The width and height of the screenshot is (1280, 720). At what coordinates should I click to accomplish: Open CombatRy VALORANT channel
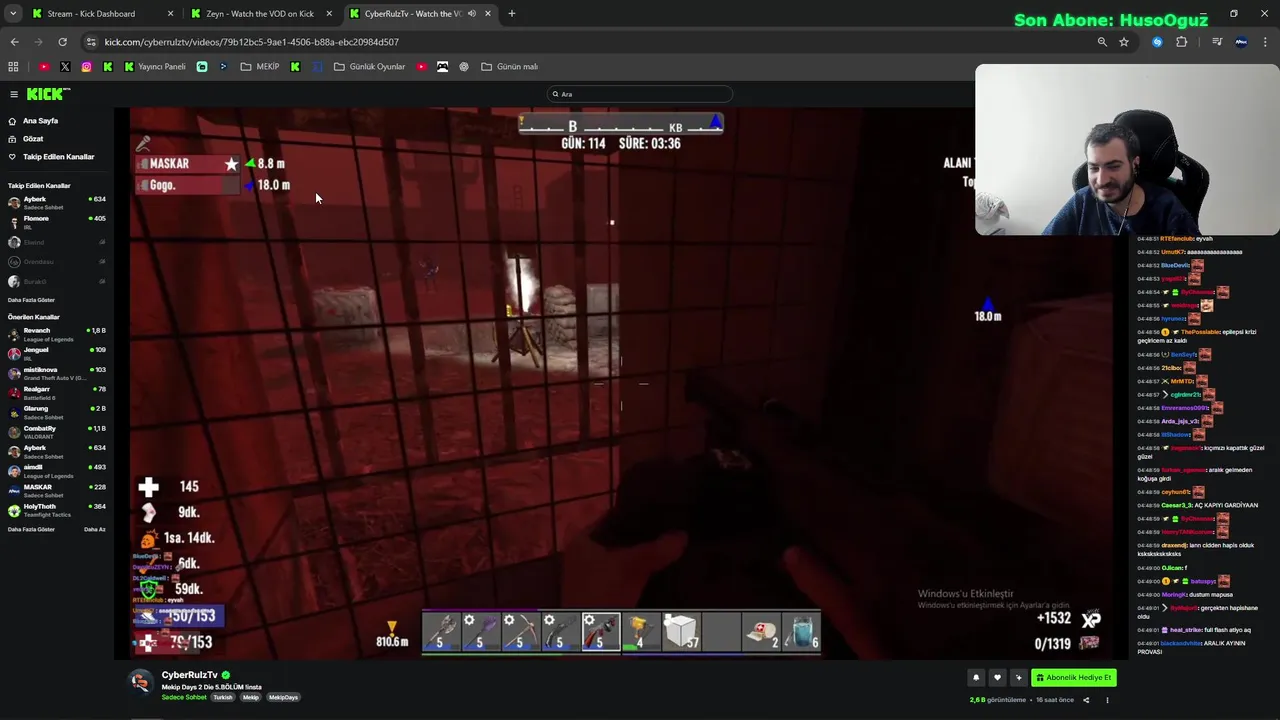(57, 431)
